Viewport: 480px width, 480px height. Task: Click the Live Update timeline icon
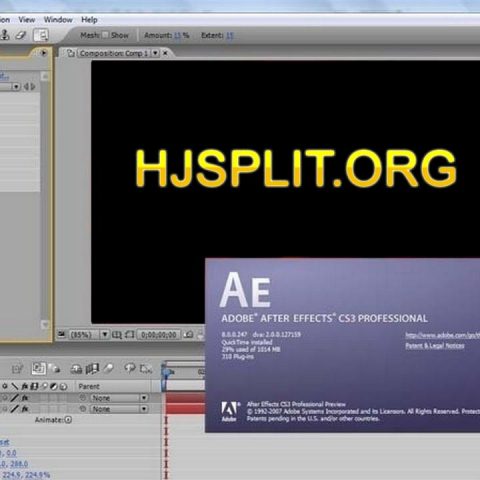coord(38,368)
